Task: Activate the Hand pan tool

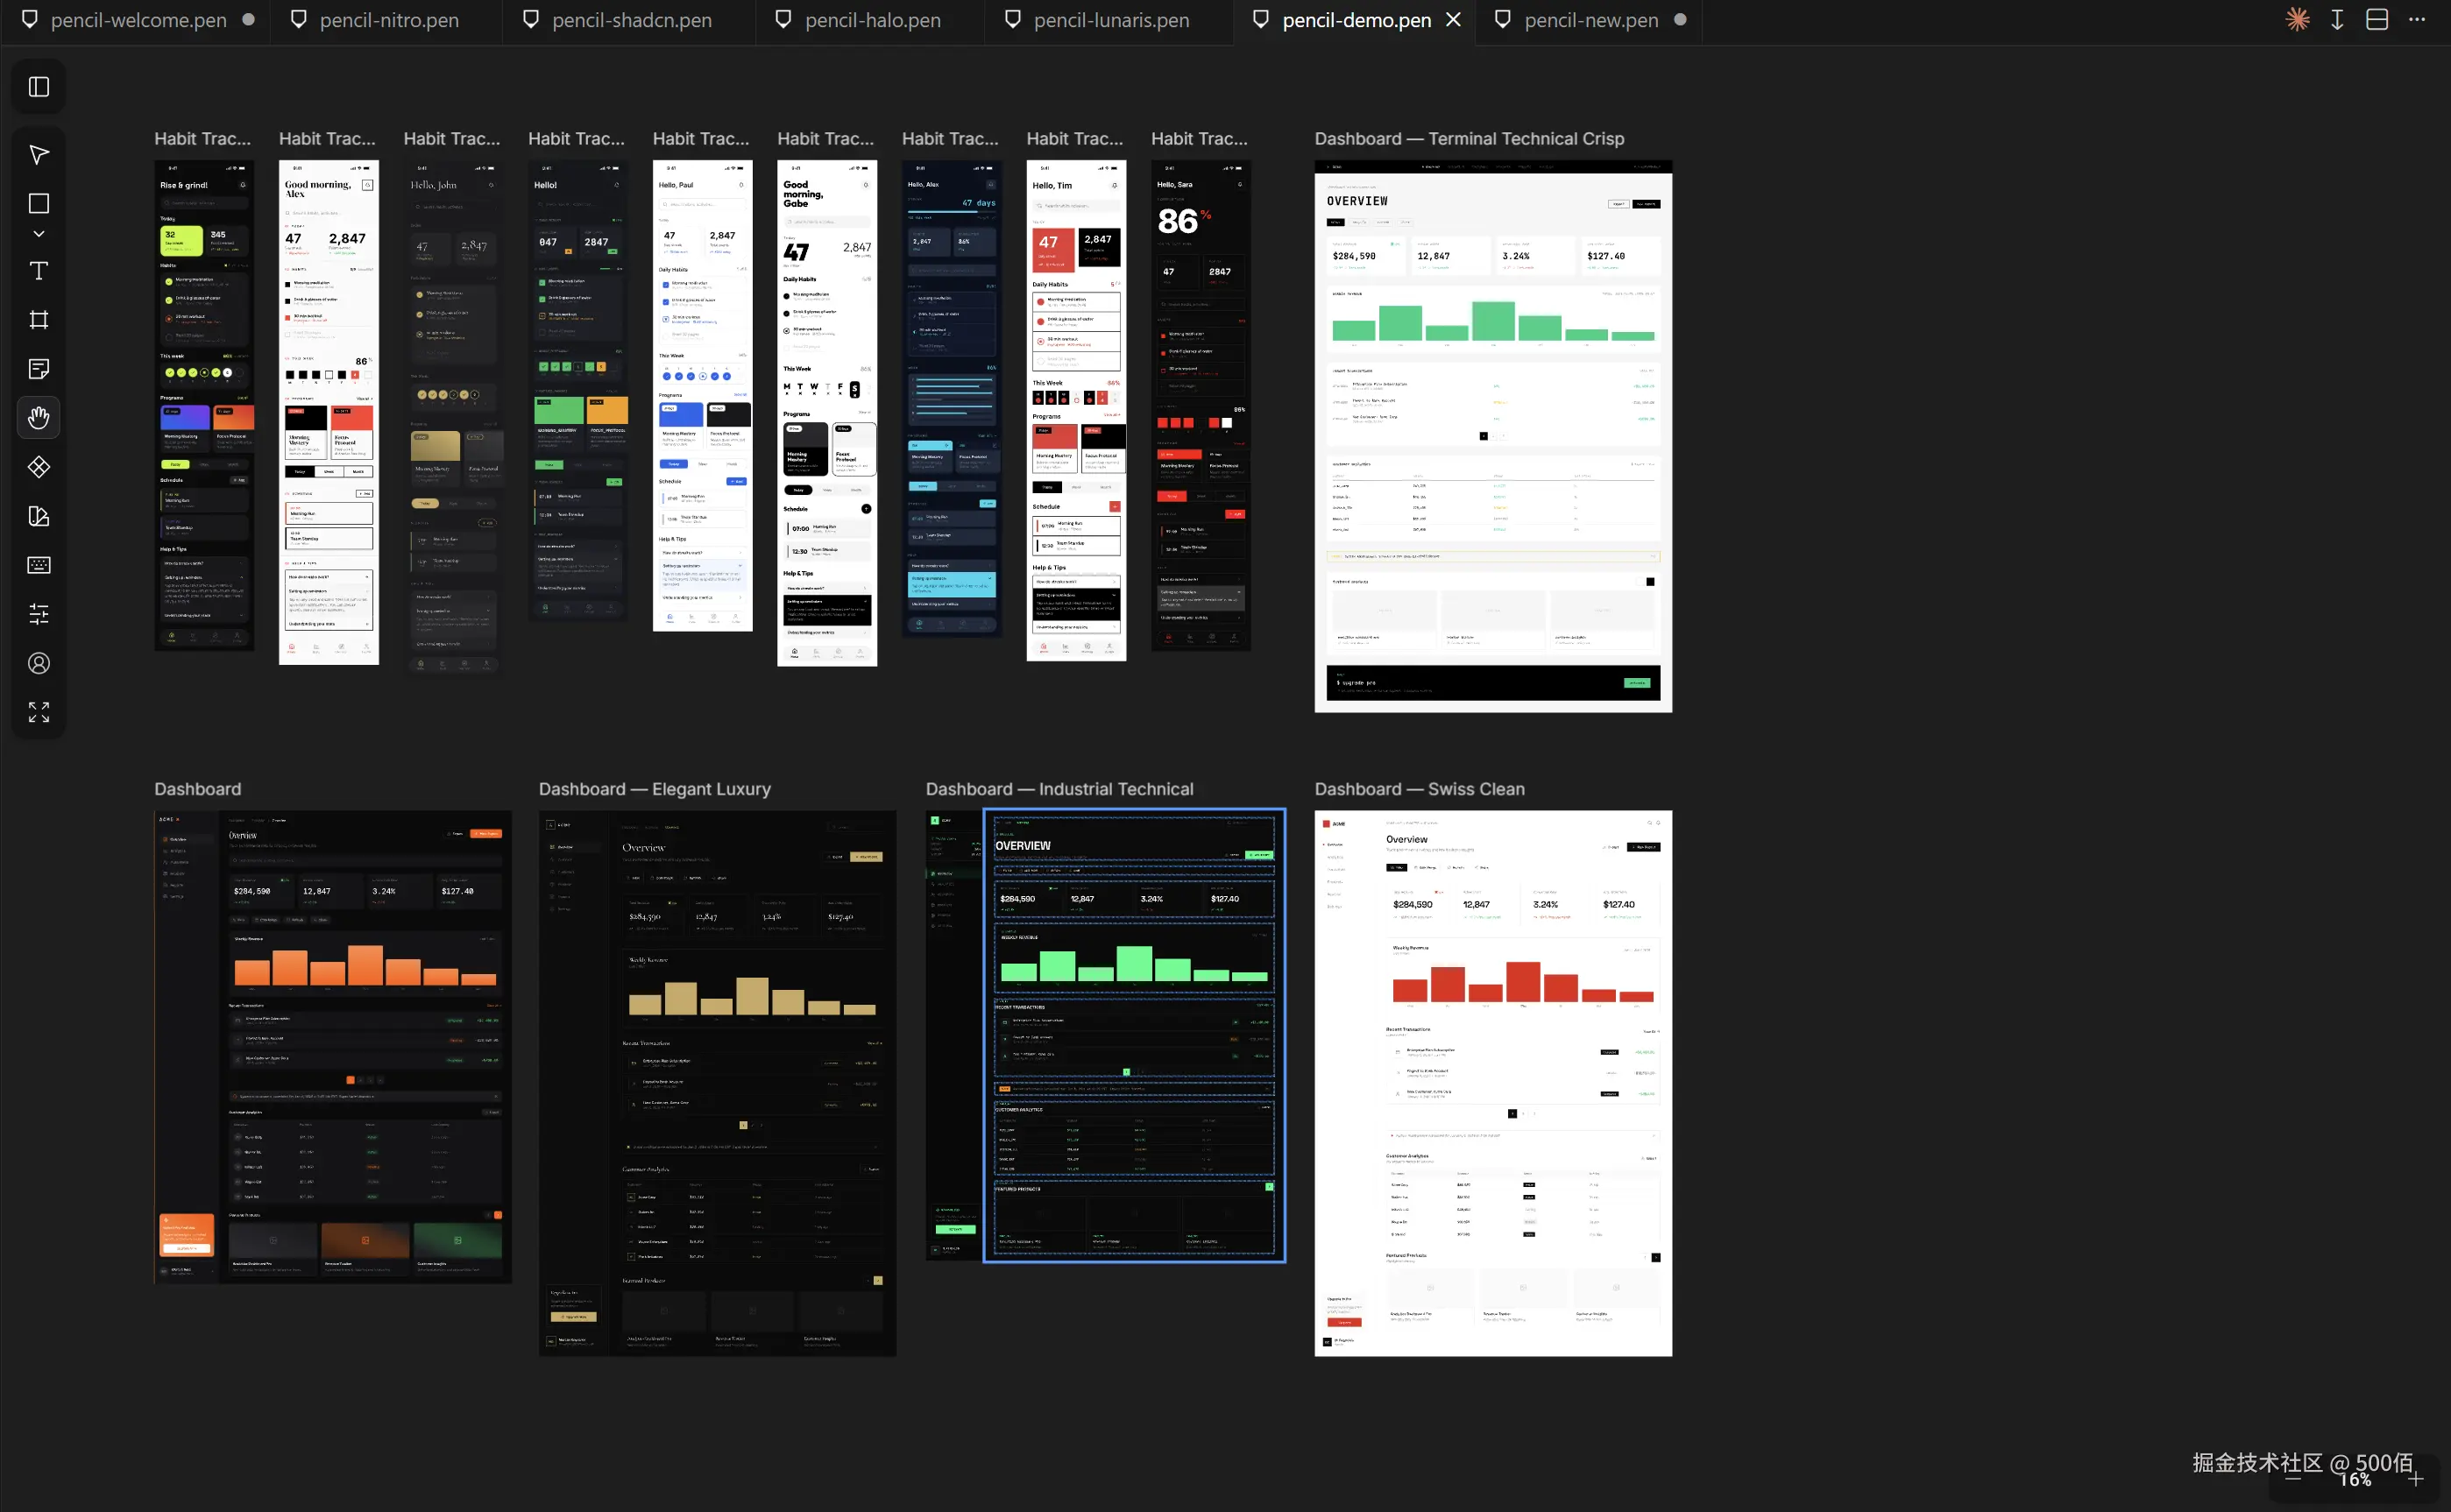Action: [x=39, y=418]
